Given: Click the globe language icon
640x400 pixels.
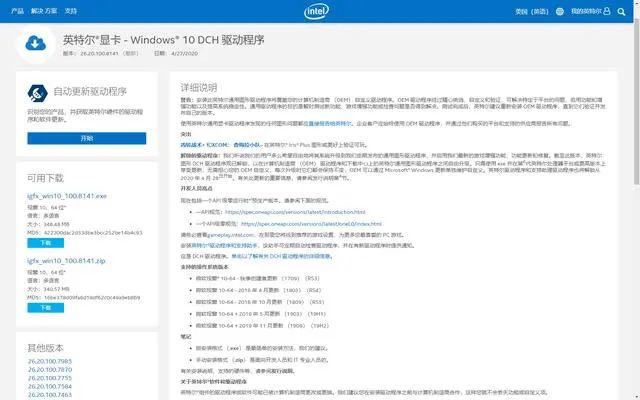Looking at the screenshot, I should (560, 11).
